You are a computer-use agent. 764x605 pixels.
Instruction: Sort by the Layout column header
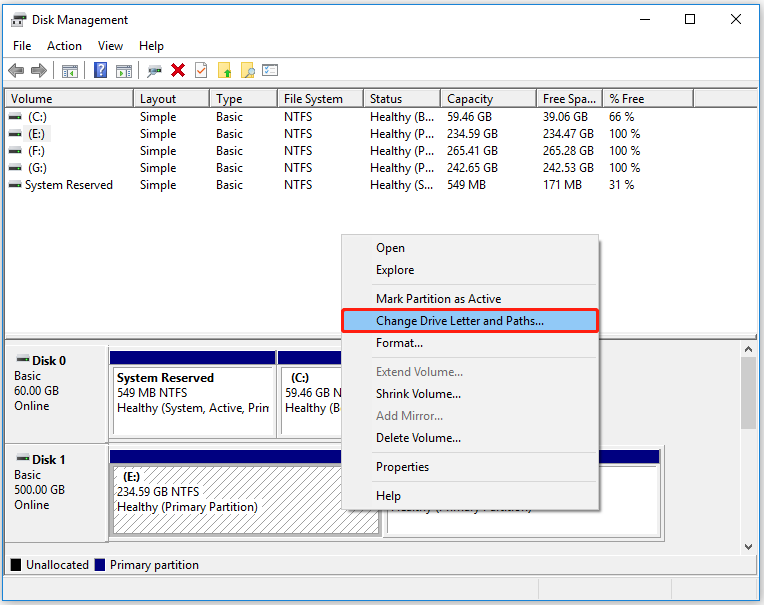[172, 98]
